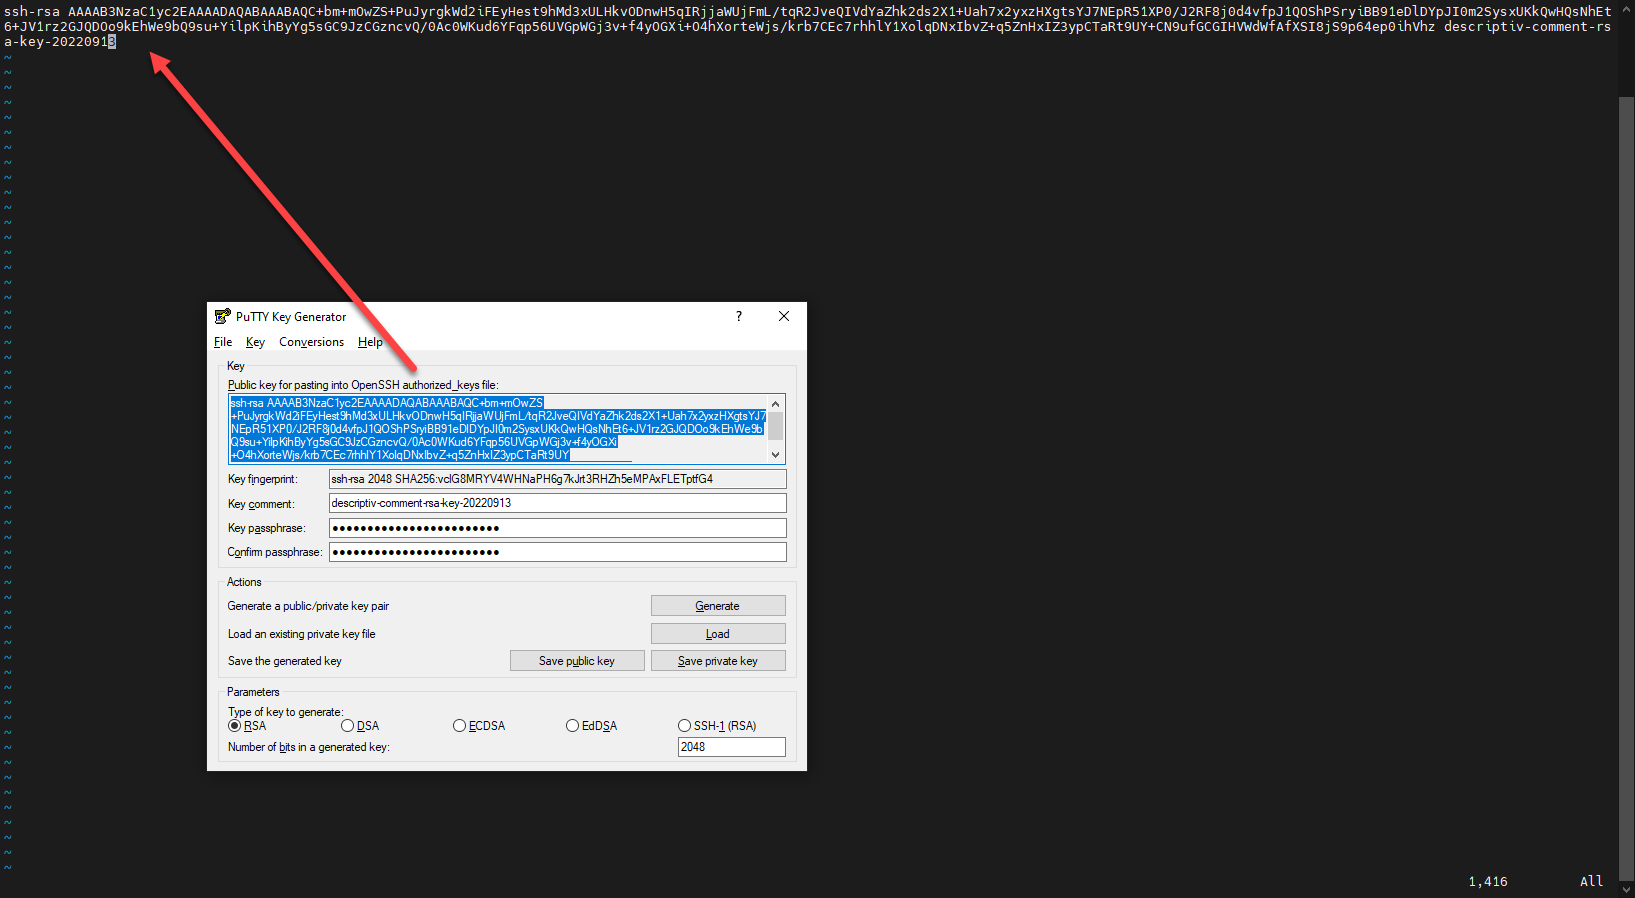The height and width of the screenshot is (898, 1635).
Task: Click the number of bits field
Action: point(732,747)
